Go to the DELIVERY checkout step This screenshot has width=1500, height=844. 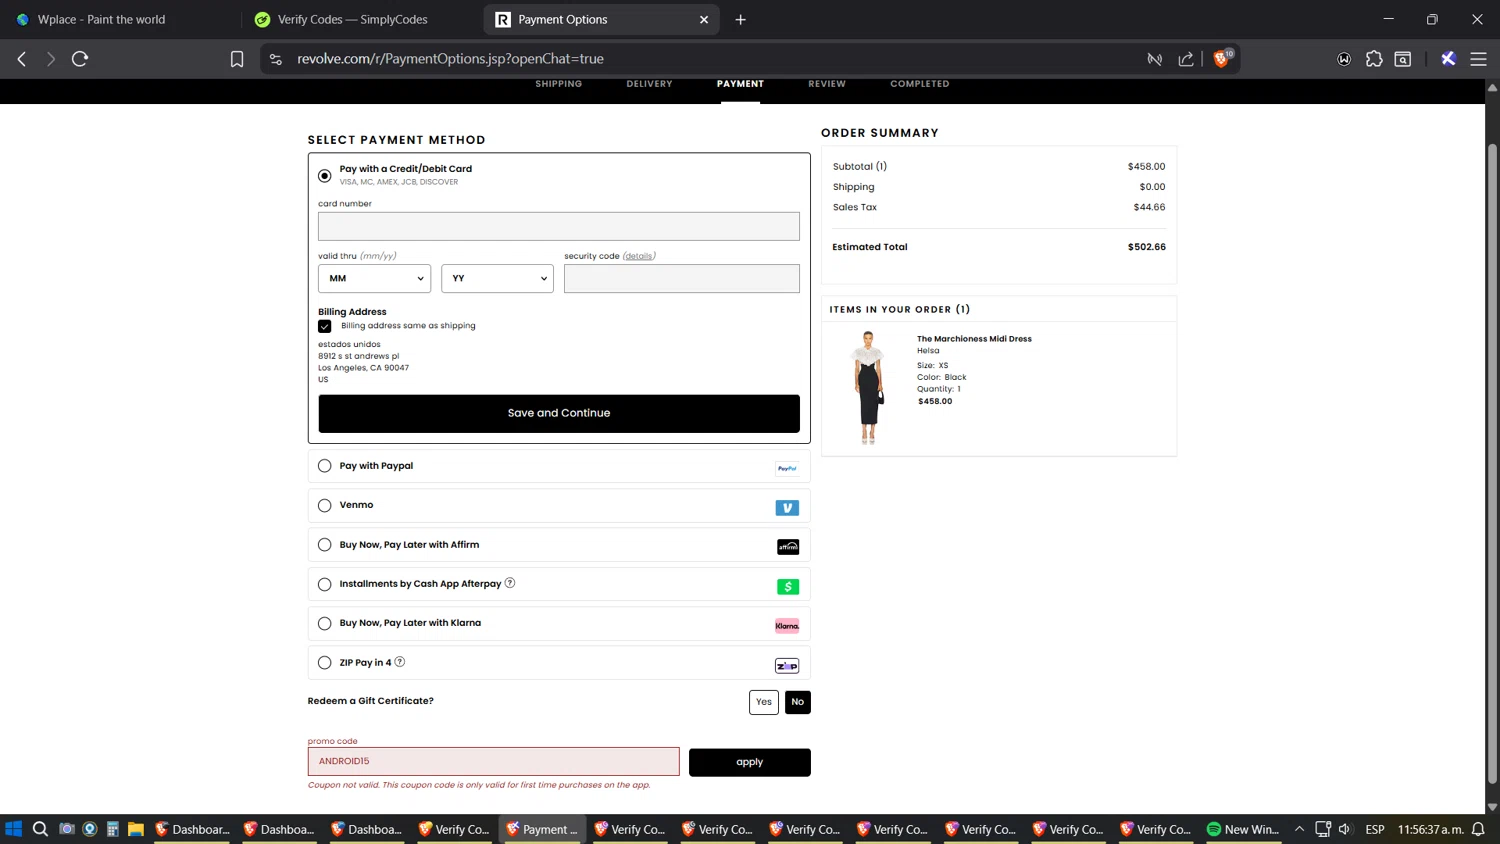[649, 84]
